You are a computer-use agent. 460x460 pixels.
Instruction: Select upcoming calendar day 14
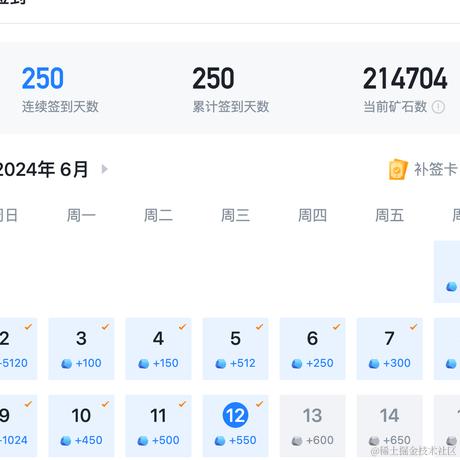click(x=389, y=426)
